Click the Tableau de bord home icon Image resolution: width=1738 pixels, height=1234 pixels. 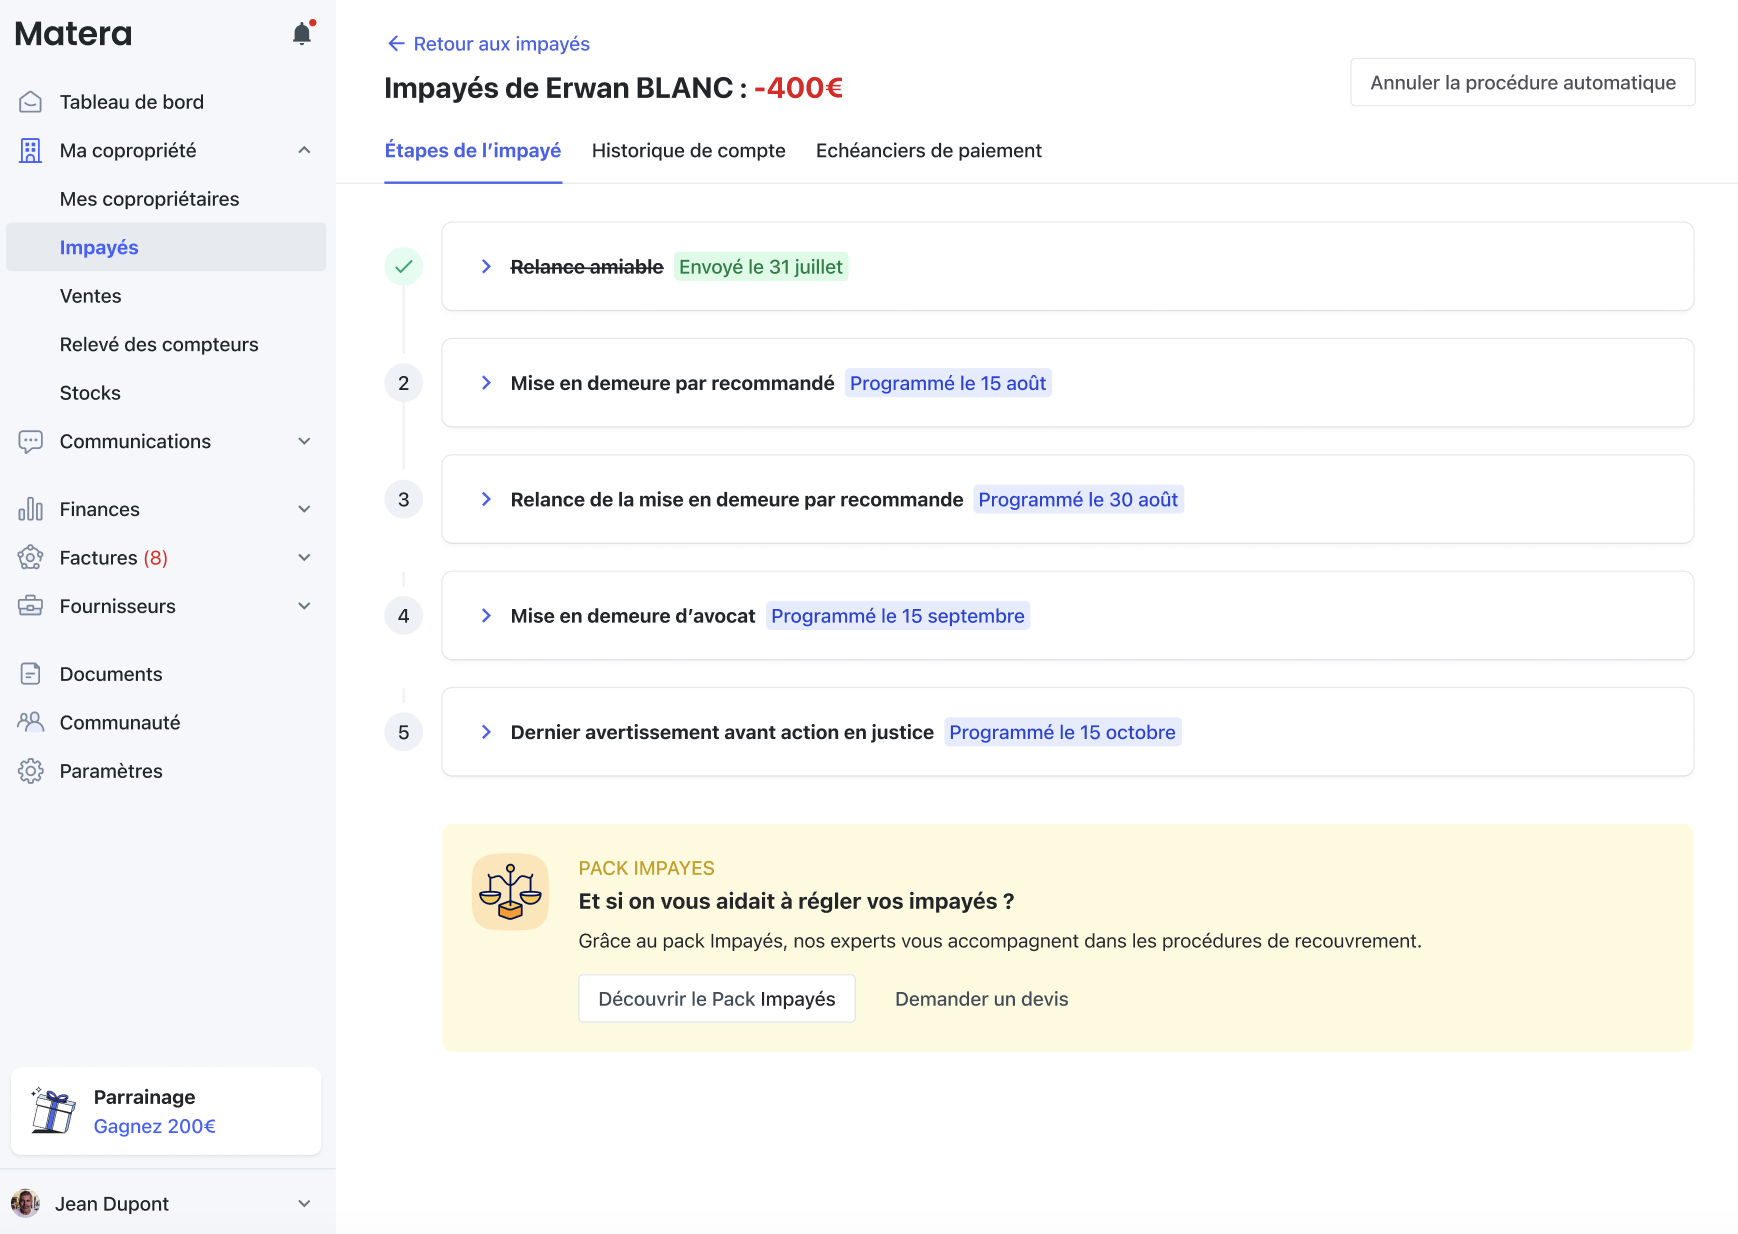31,102
